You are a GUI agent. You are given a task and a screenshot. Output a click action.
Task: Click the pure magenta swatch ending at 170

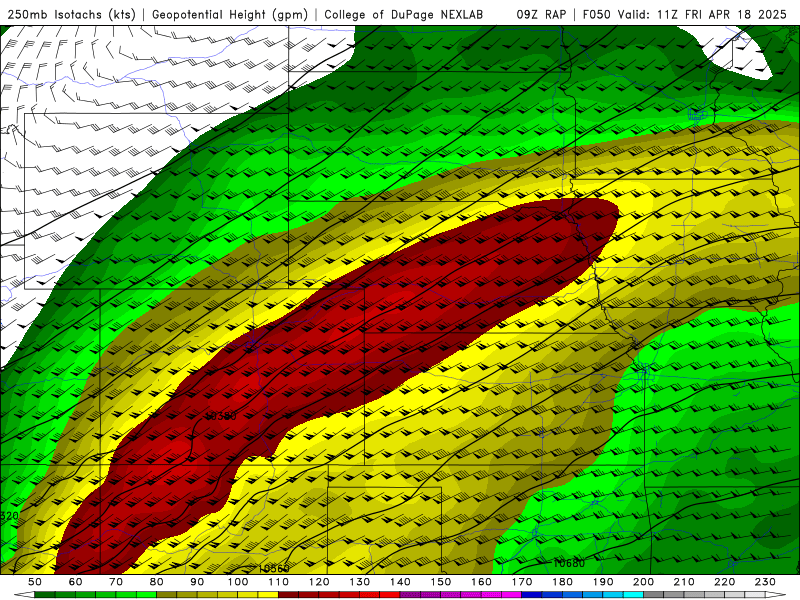511,595
